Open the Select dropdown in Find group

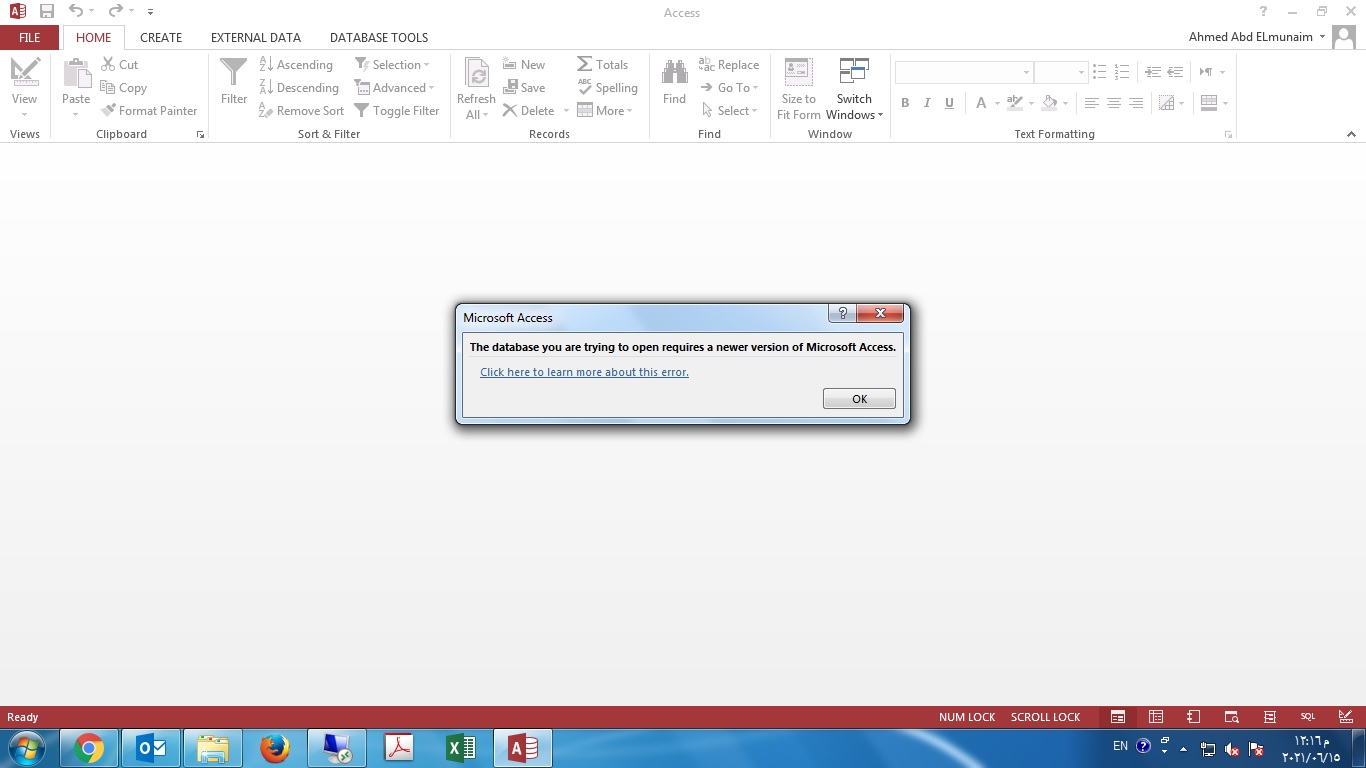pos(730,111)
